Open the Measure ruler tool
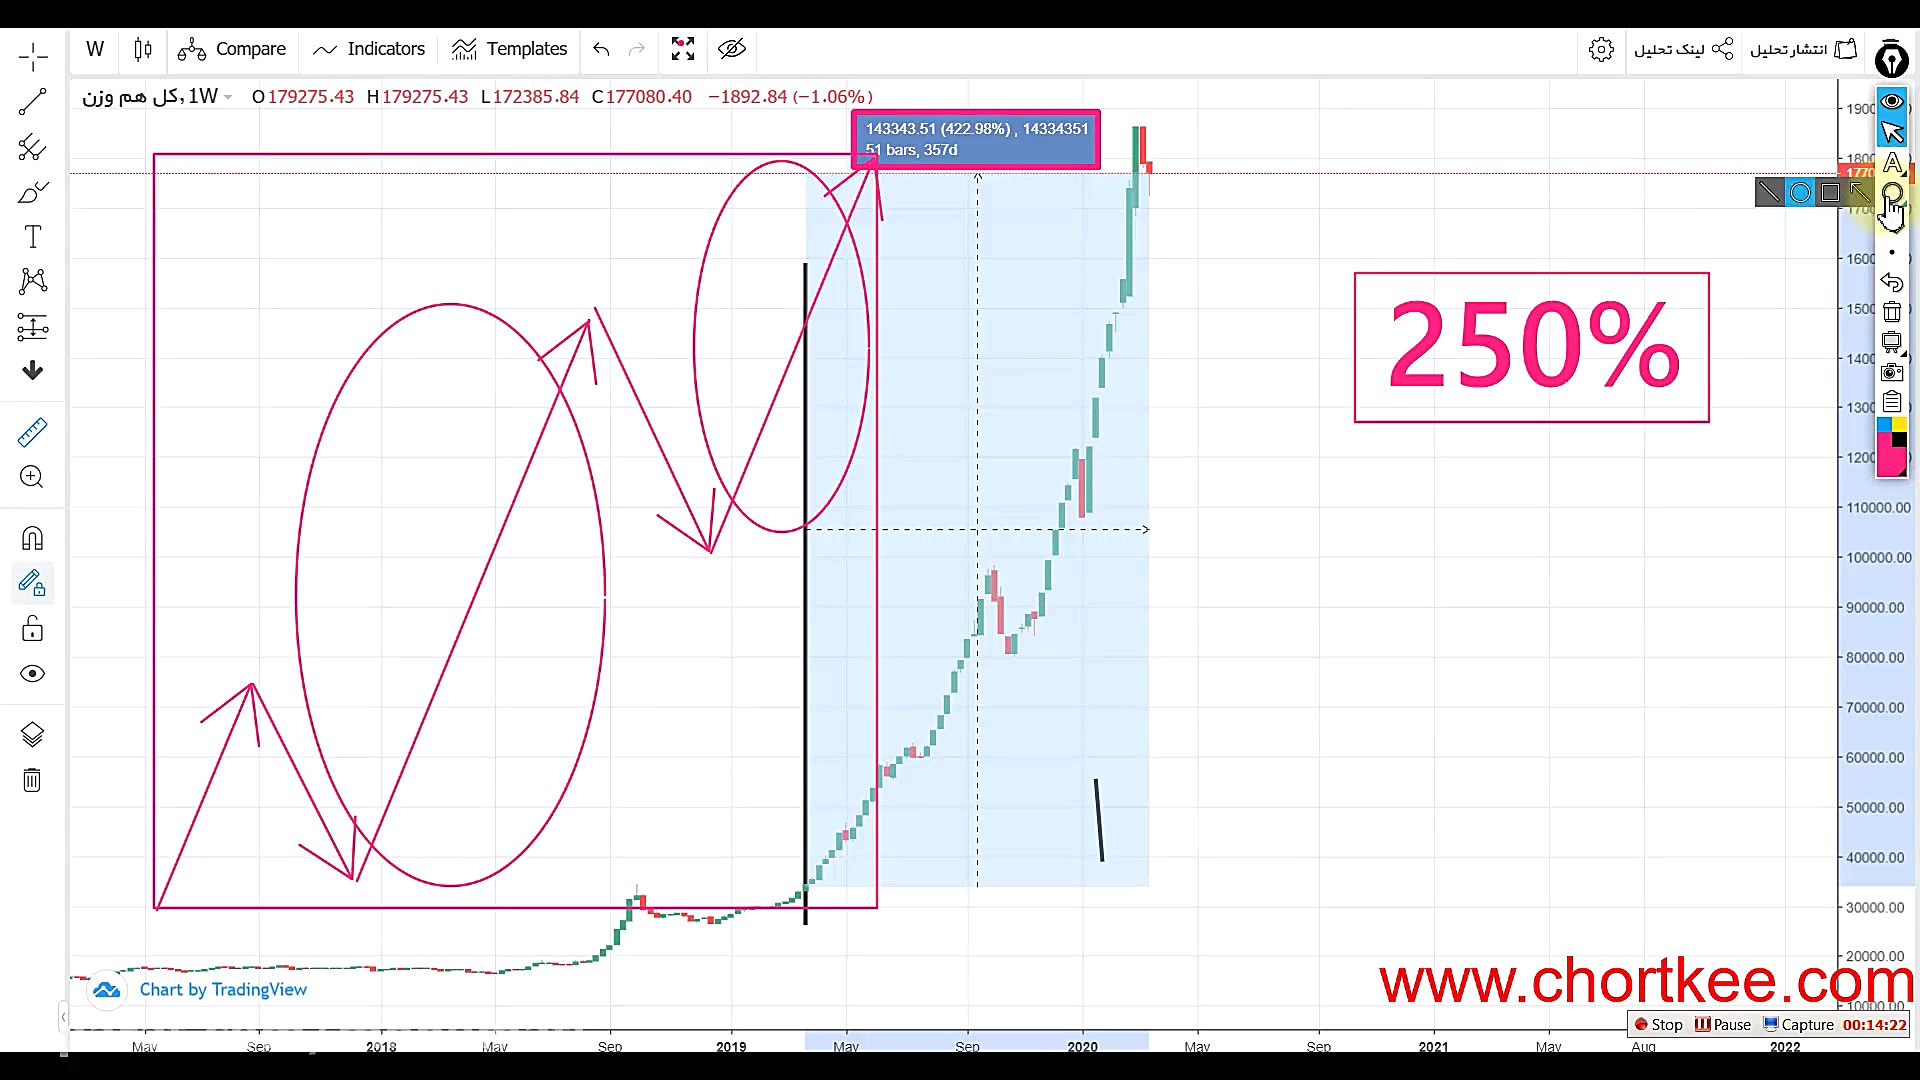The height and width of the screenshot is (1080, 1920). pos(32,432)
